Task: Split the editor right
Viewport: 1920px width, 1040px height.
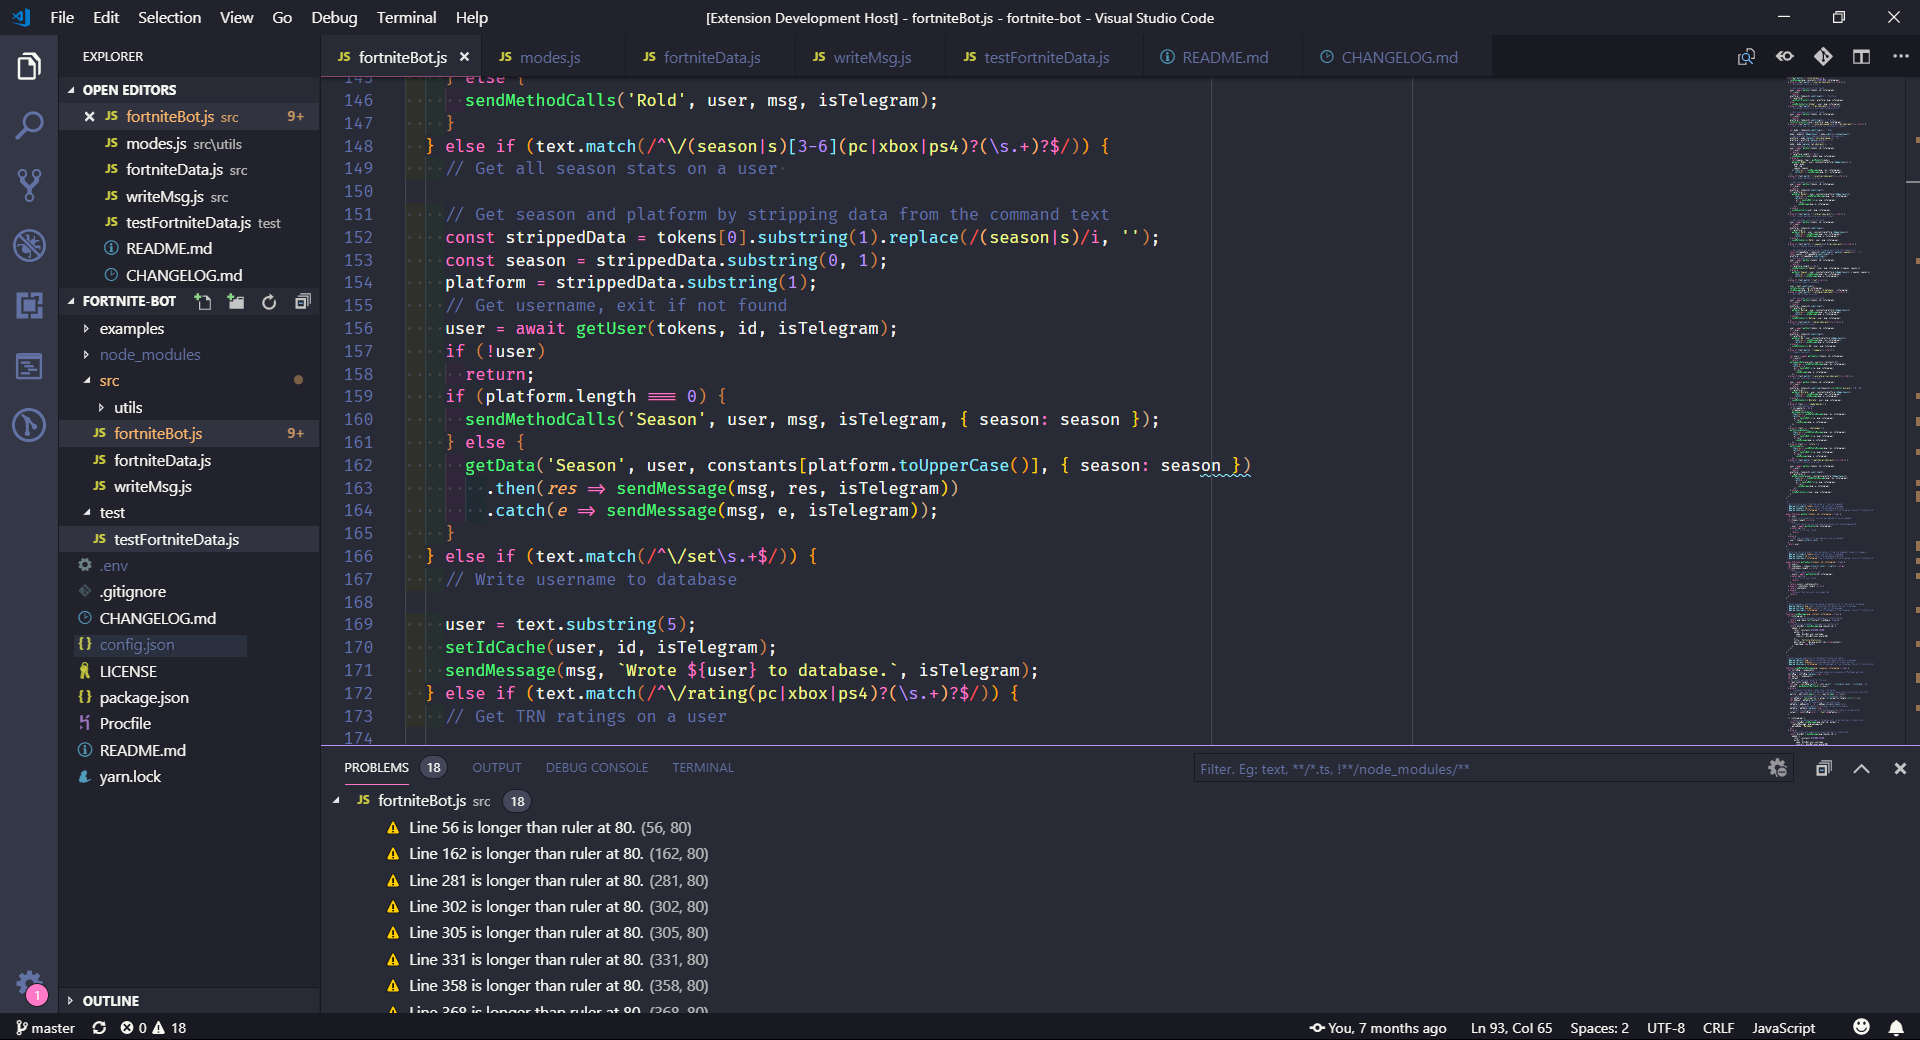Action: click(x=1861, y=57)
